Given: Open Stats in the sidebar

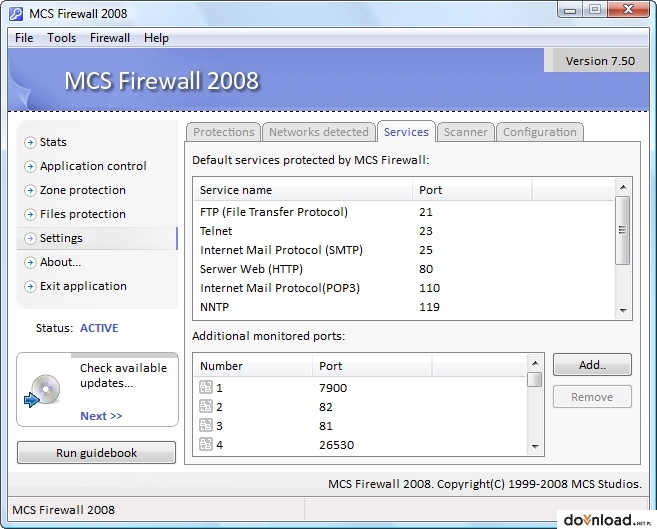Looking at the screenshot, I should (53, 142).
